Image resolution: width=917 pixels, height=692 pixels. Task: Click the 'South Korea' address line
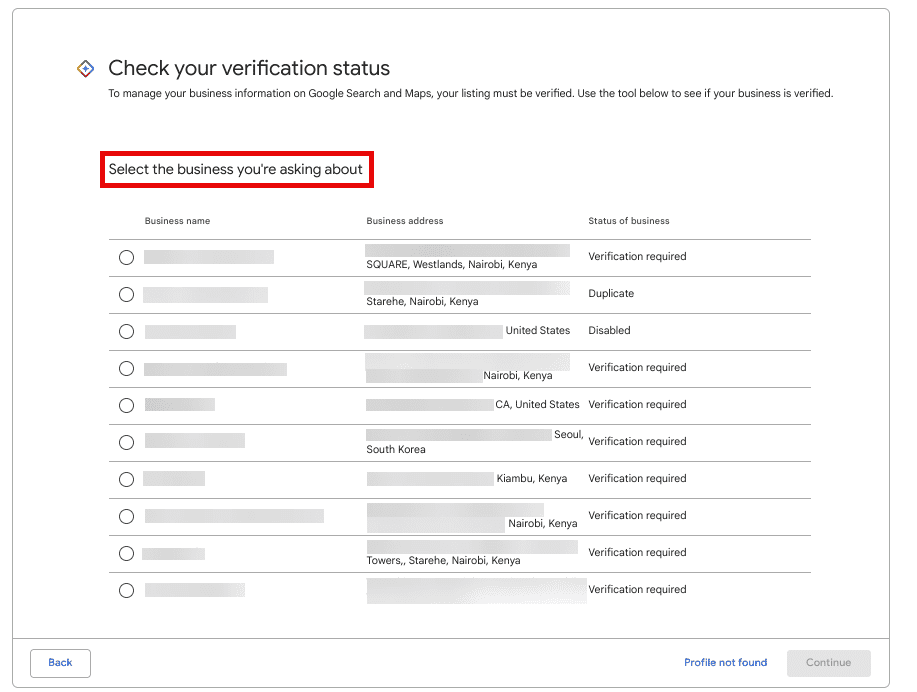pos(396,449)
